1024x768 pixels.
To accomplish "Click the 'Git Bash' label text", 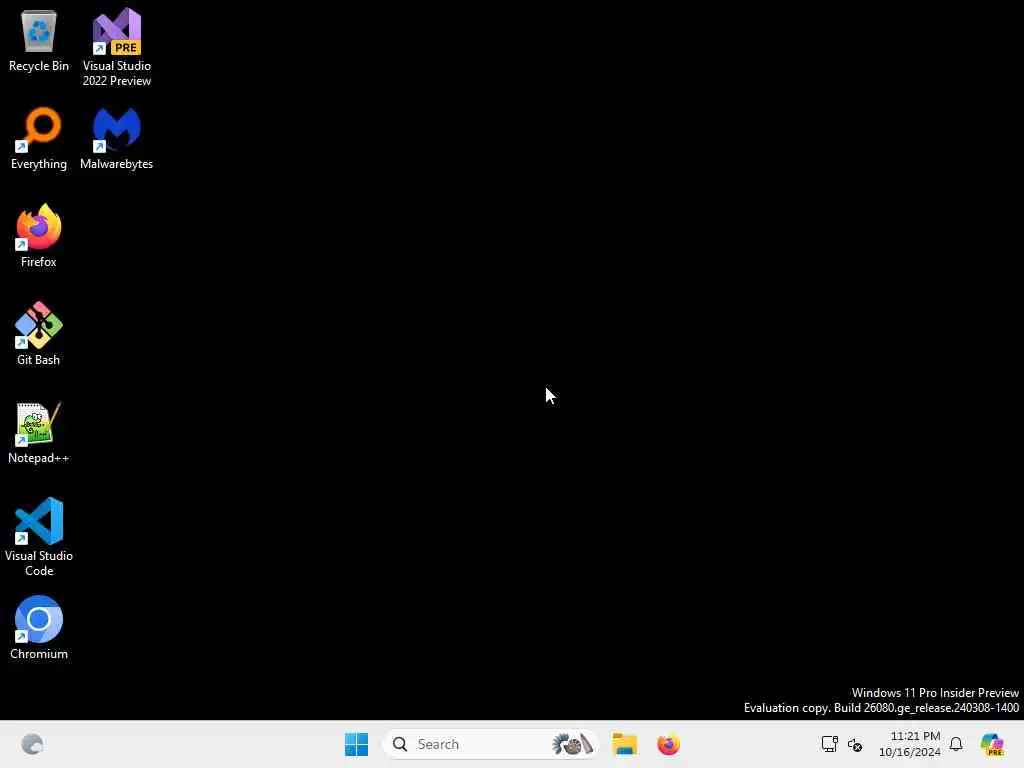I will (x=39, y=360).
